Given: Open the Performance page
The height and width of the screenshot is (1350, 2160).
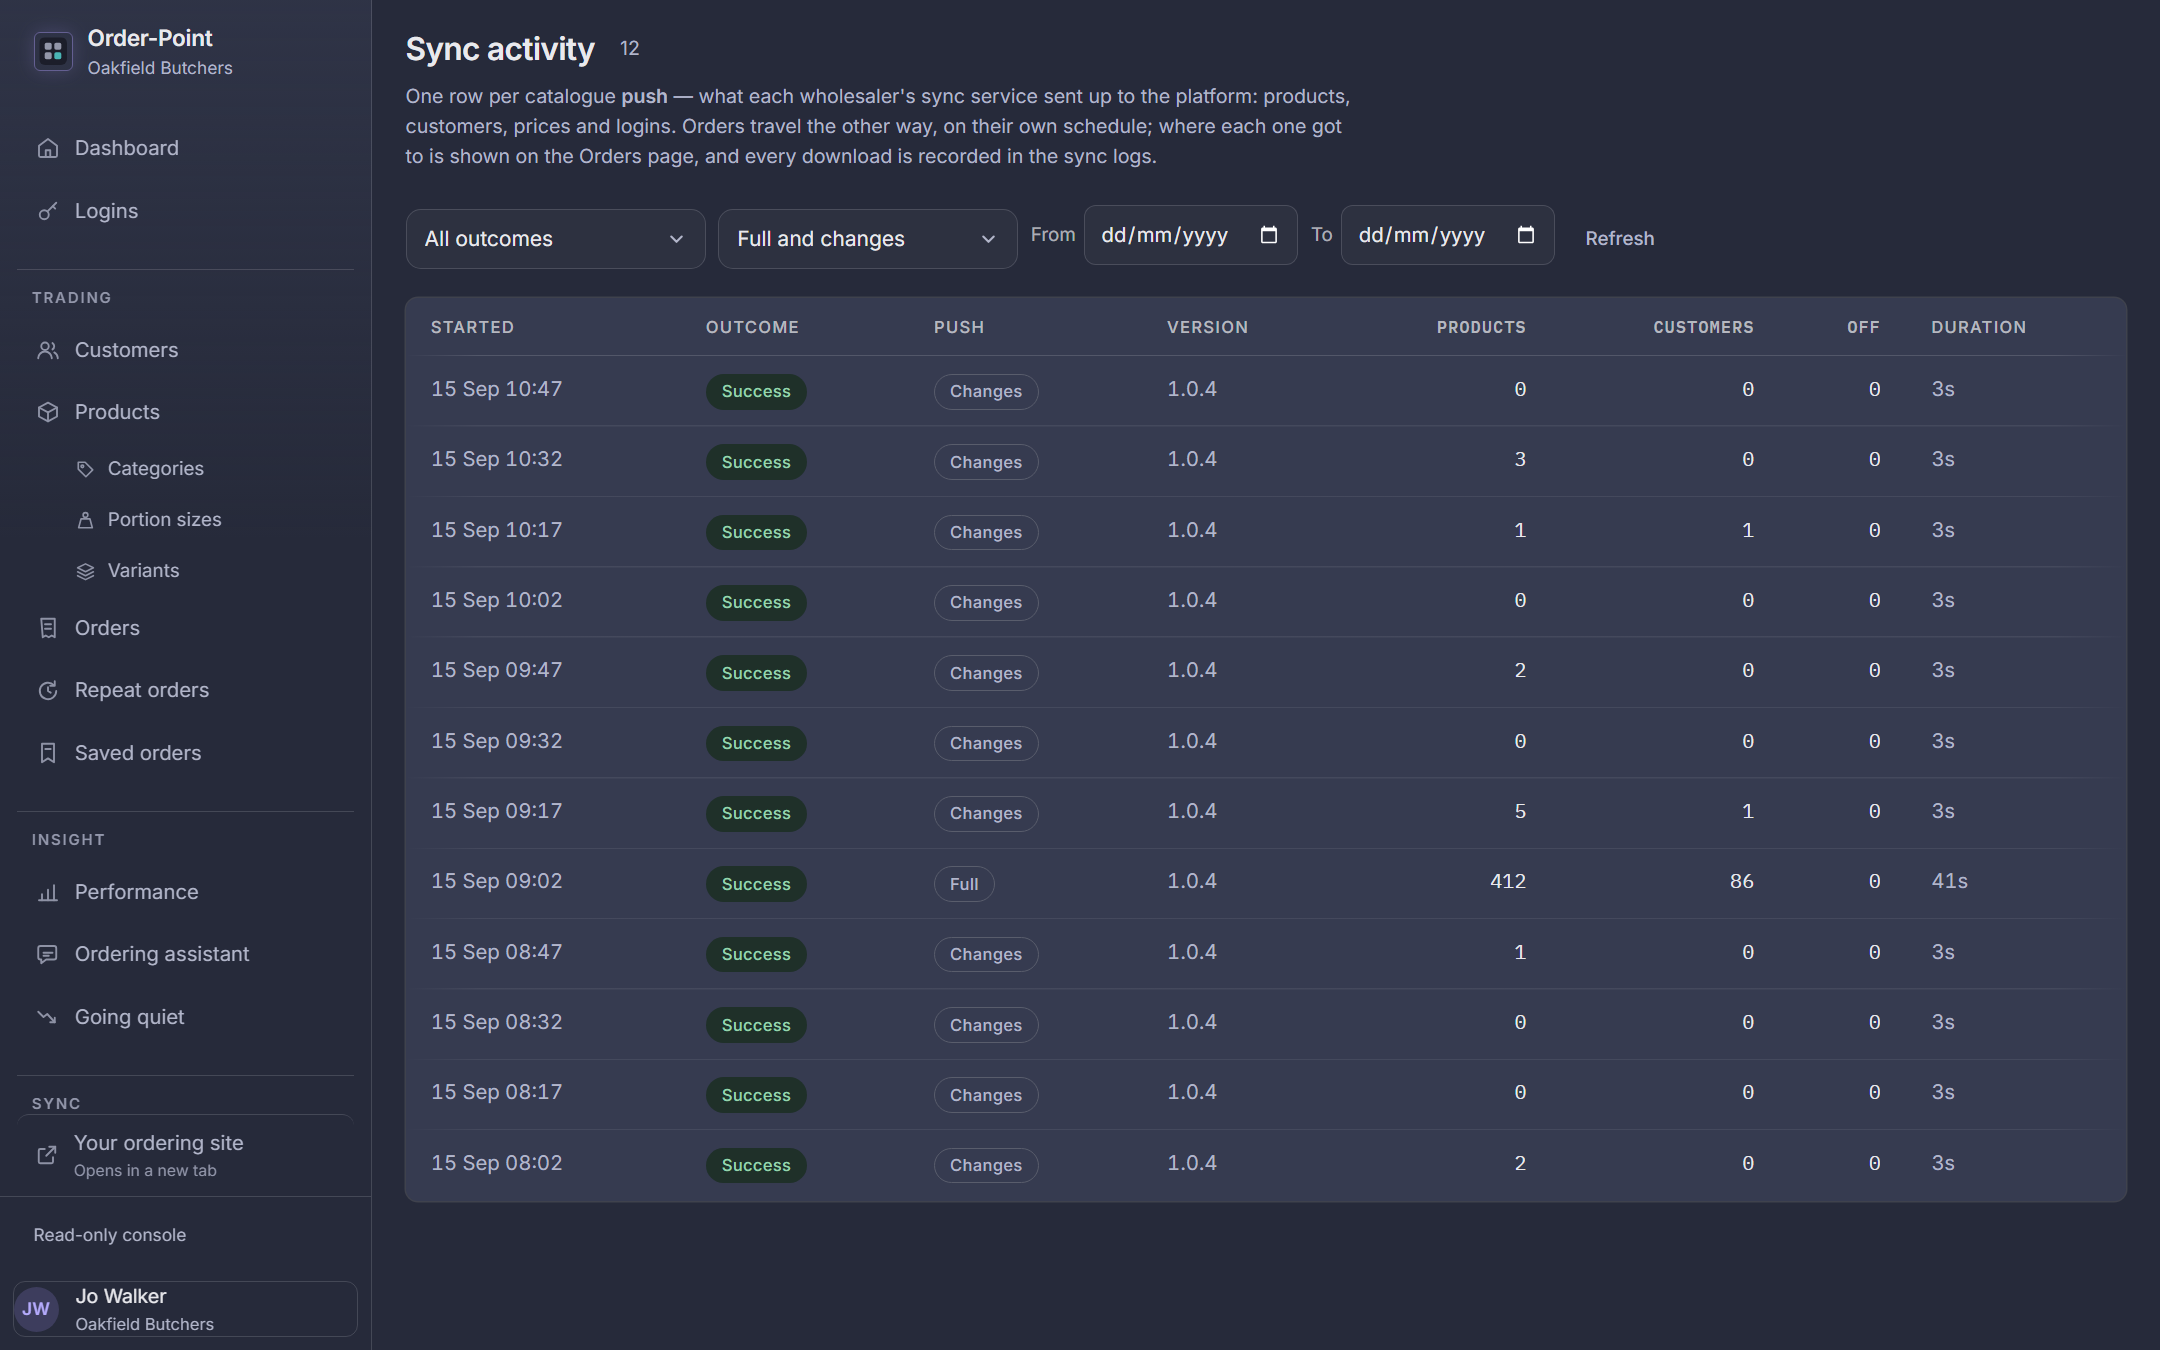Looking at the screenshot, I should (x=186, y=892).
